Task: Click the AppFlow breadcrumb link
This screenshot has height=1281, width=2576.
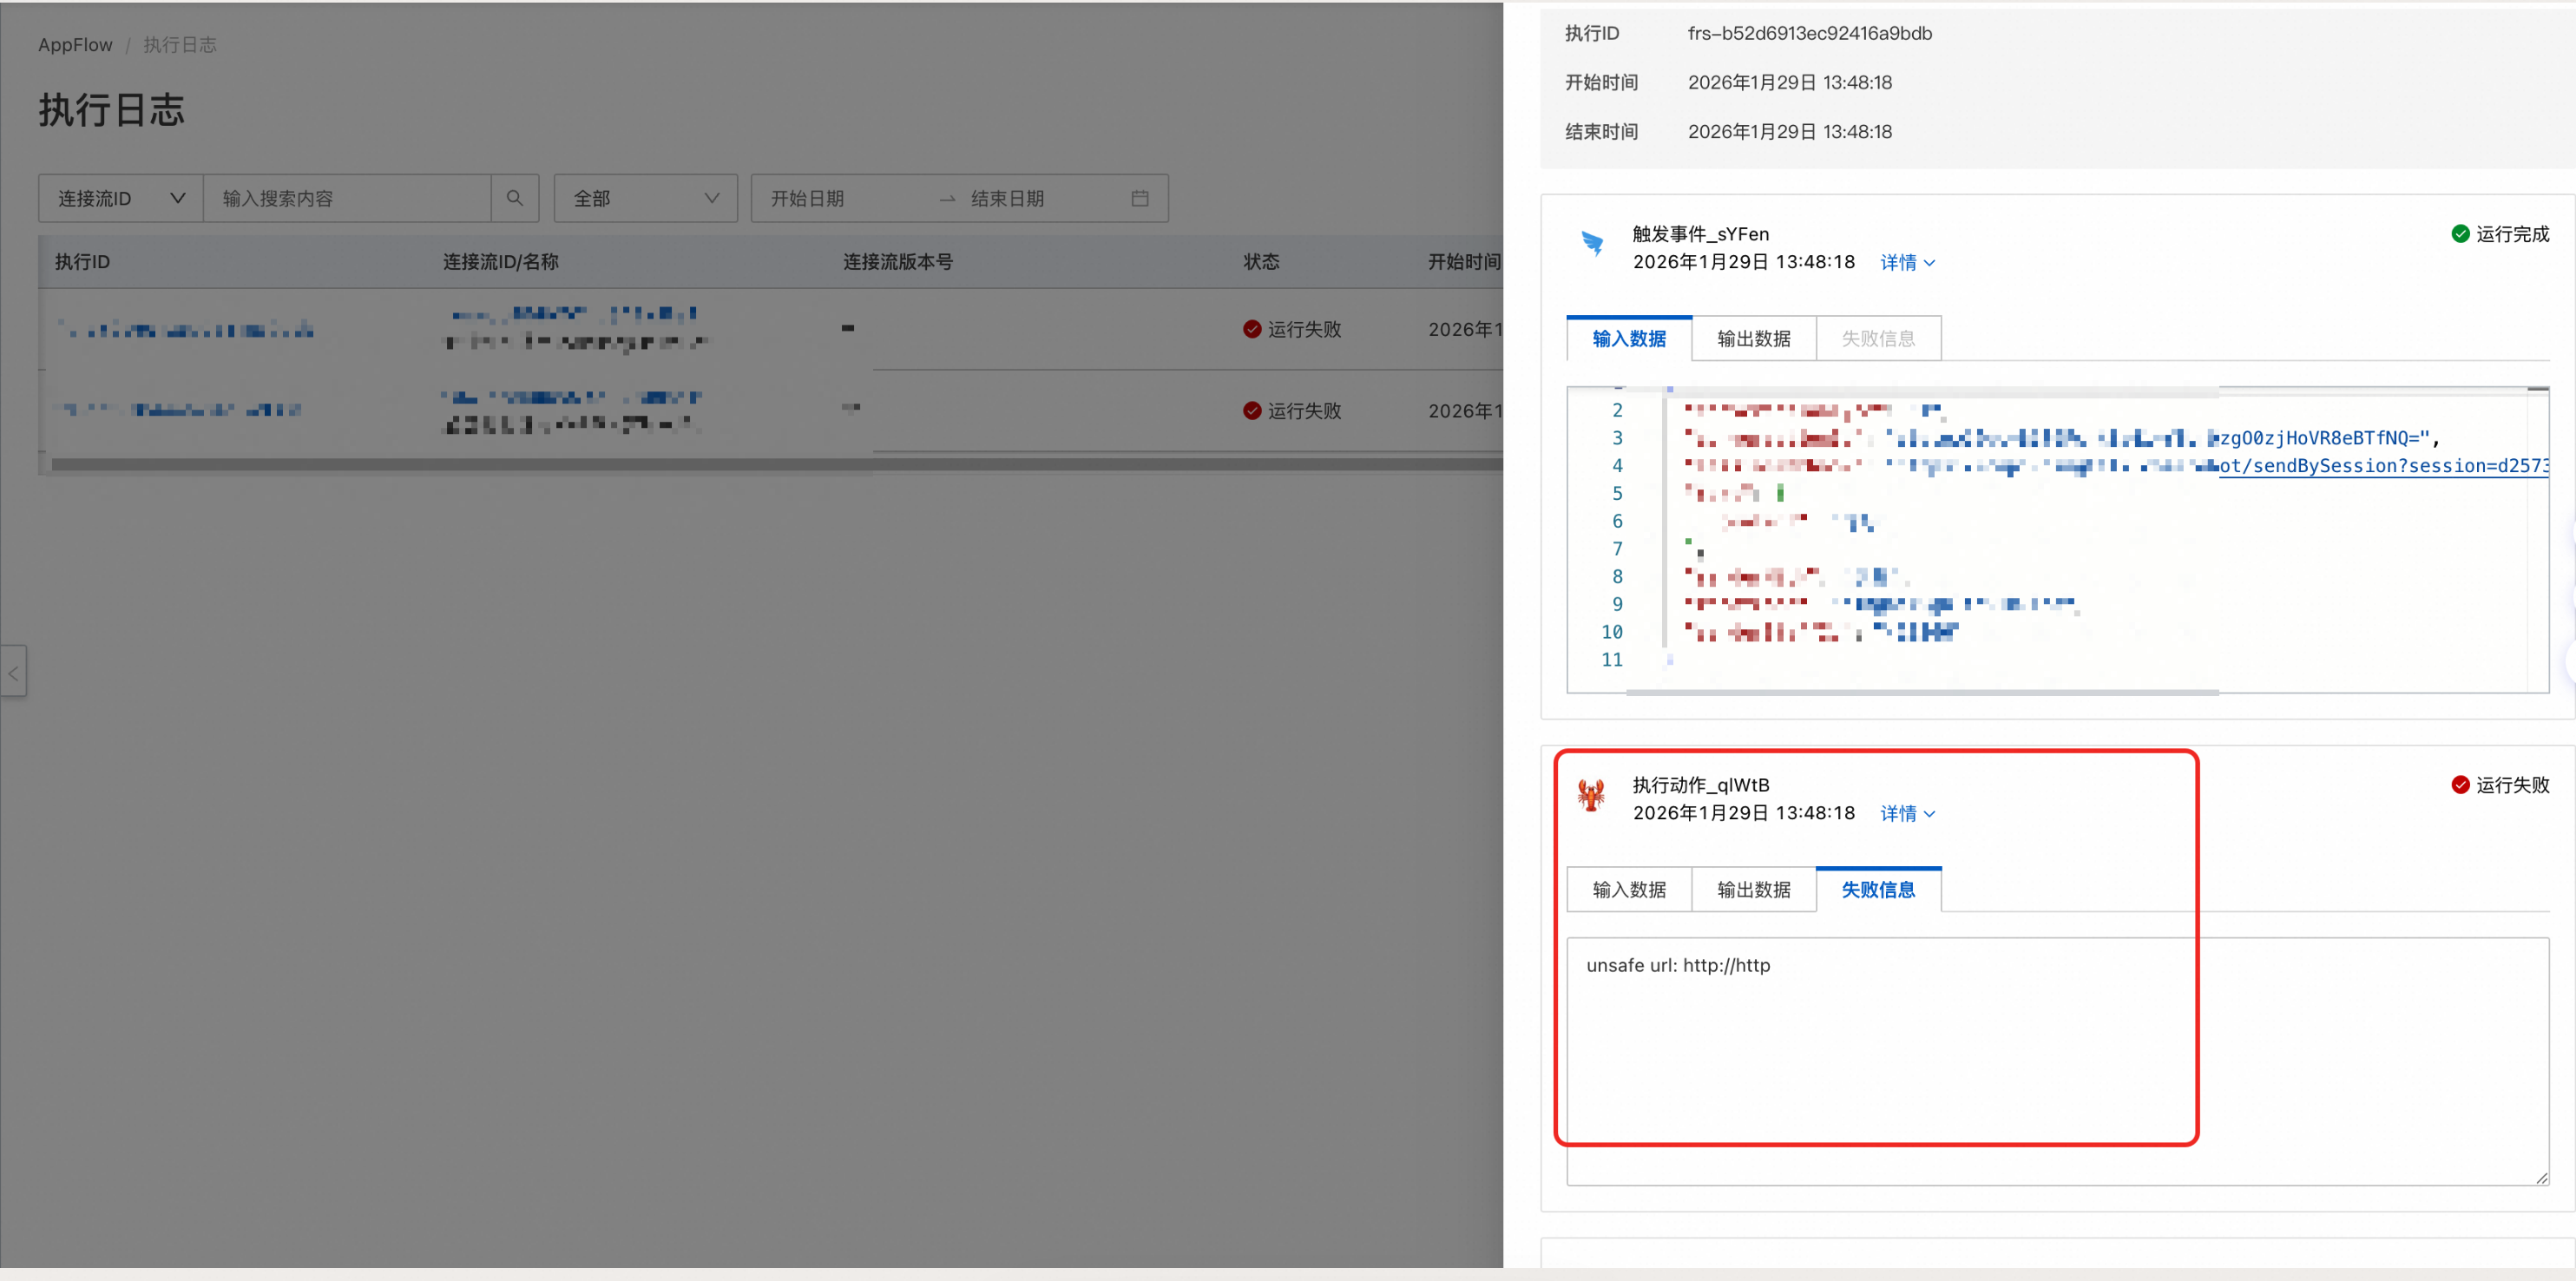Action: pos(75,45)
